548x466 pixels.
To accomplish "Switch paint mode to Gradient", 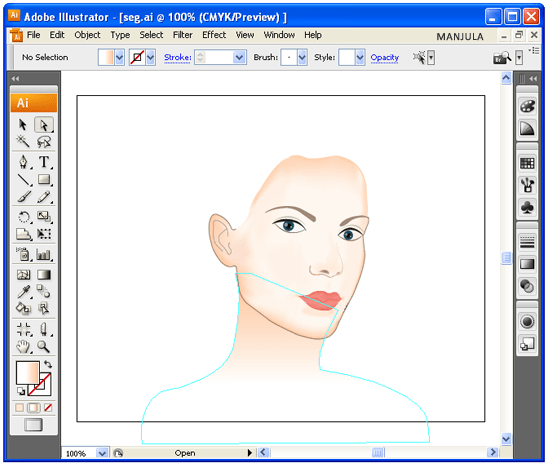I will pos(34,408).
